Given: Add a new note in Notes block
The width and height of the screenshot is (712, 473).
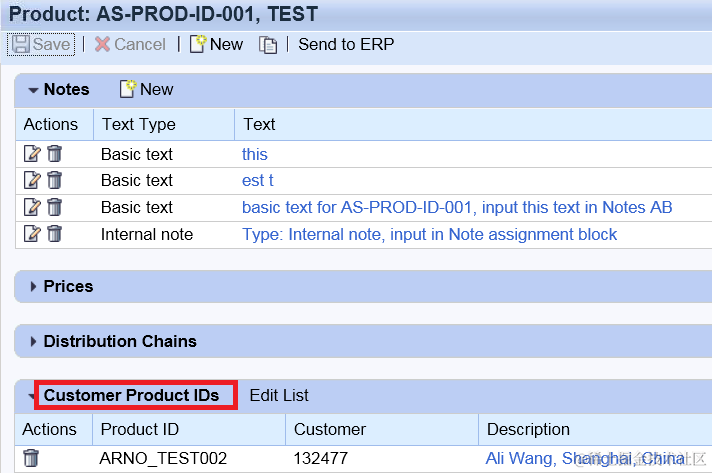Looking at the screenshot, I should click(x=146, y=89).
